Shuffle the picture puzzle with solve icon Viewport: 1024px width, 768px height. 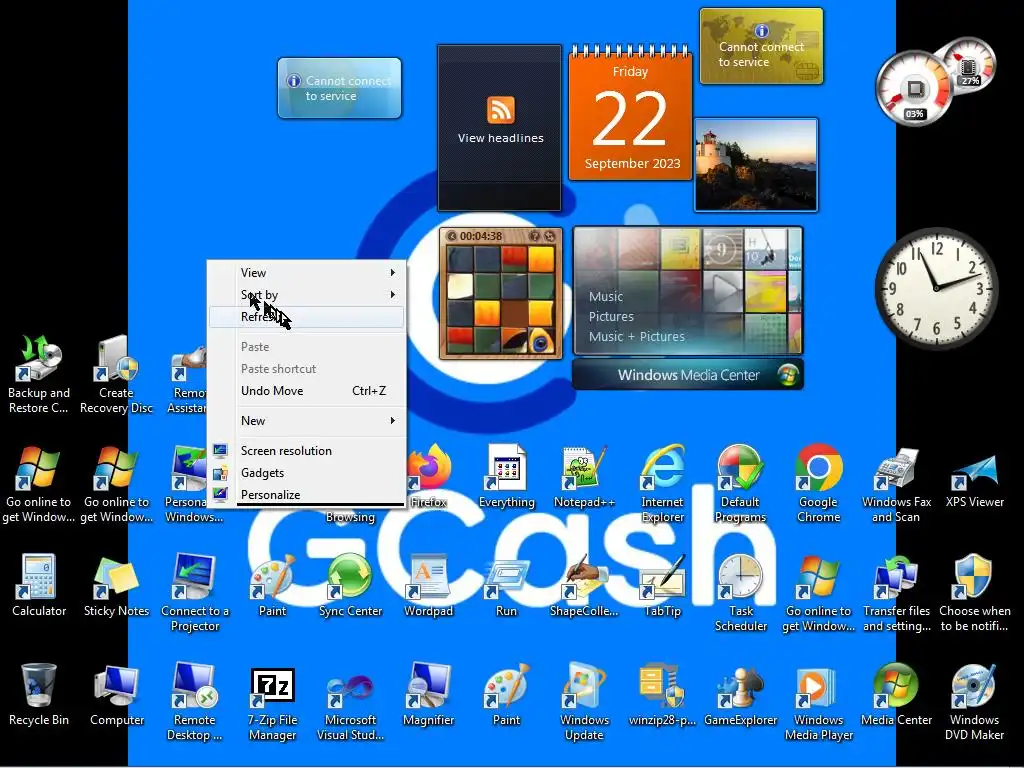(550, 236)
